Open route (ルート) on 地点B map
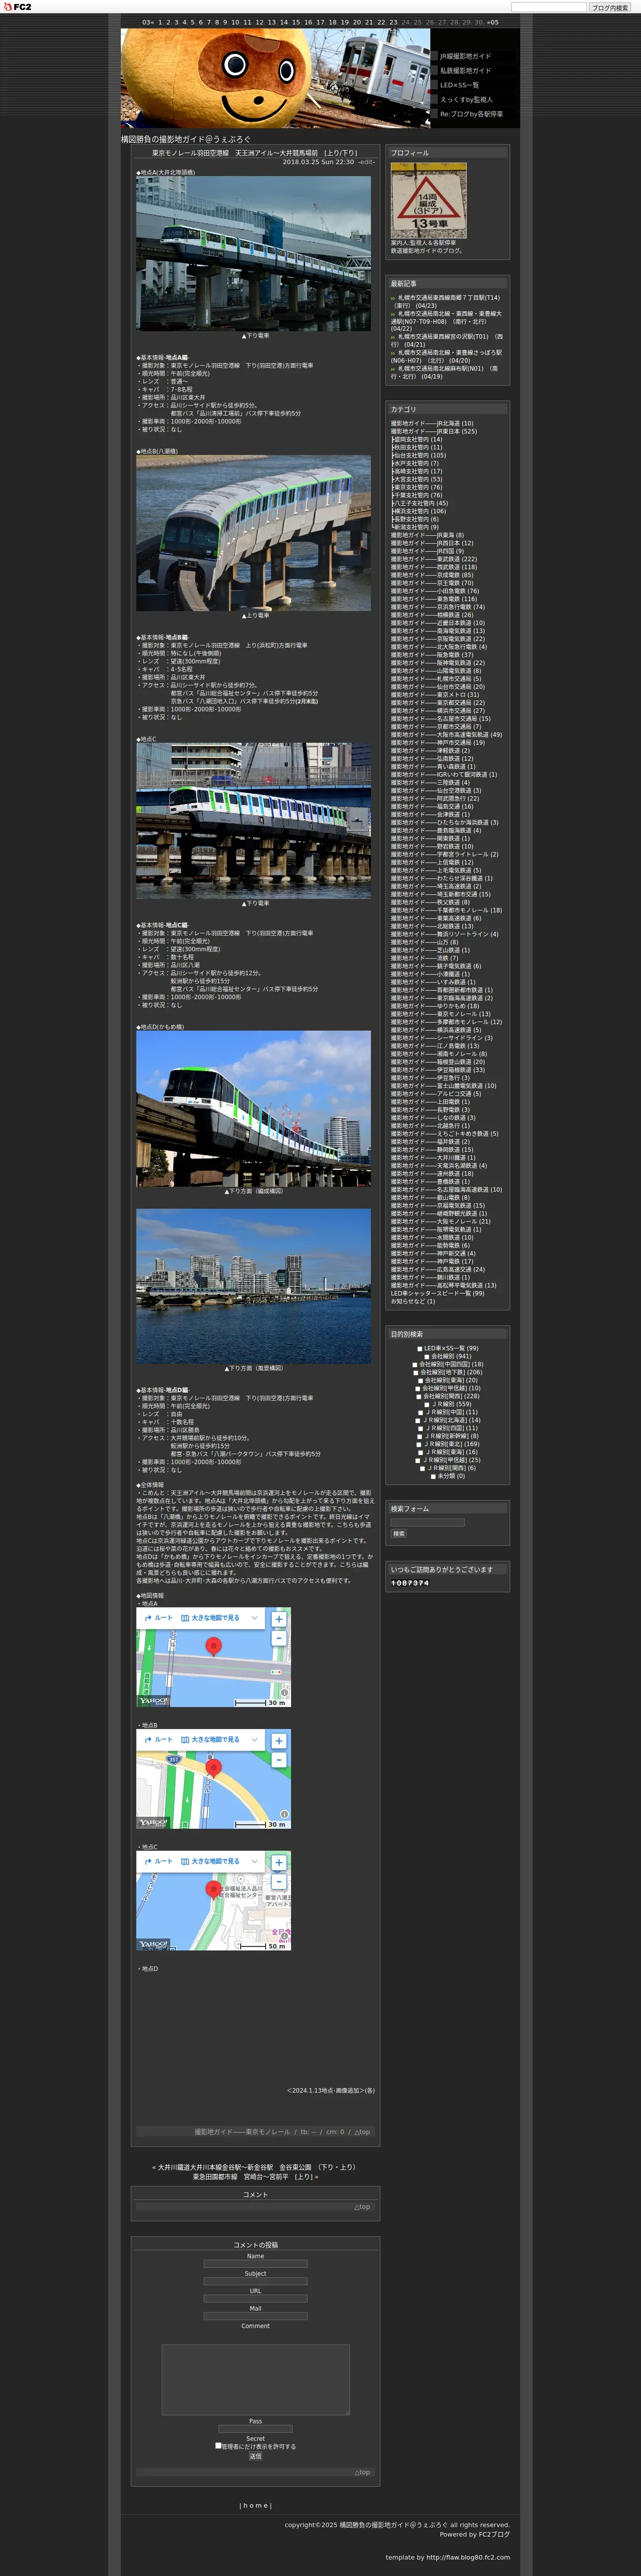Image resolution: width=641 pixels, height=2576 pixels. 158,1740
